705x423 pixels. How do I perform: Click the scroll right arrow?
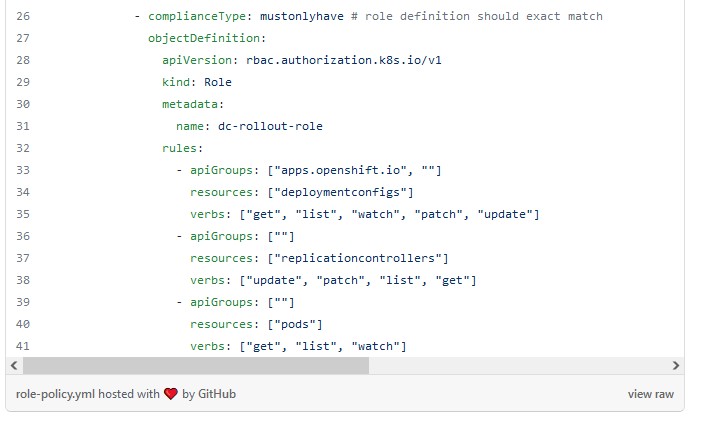(675, 365)
